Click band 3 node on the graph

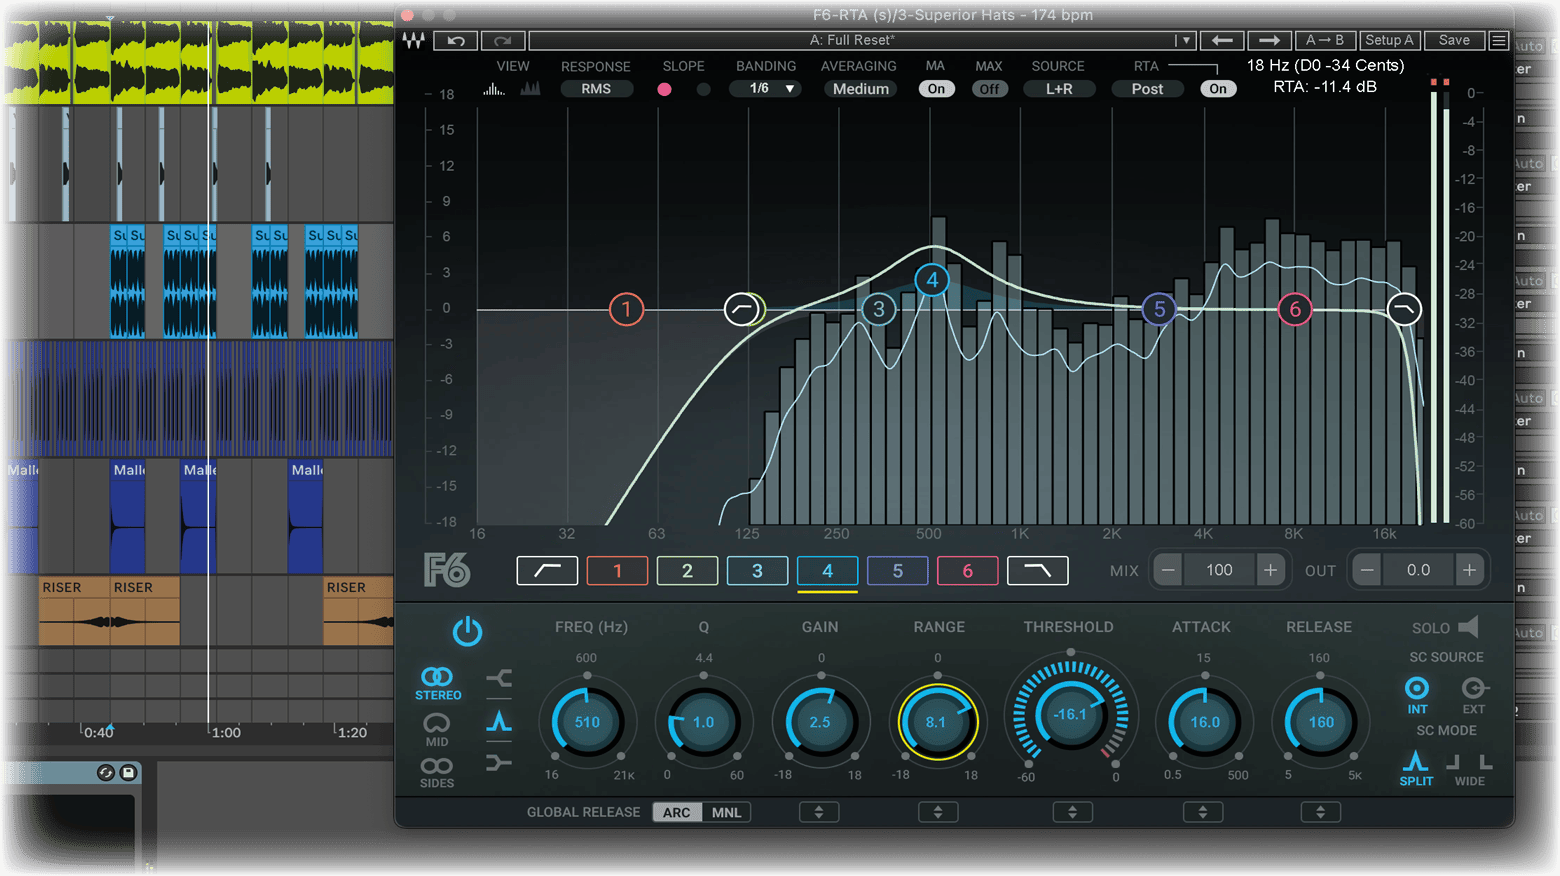click(879, 309)
